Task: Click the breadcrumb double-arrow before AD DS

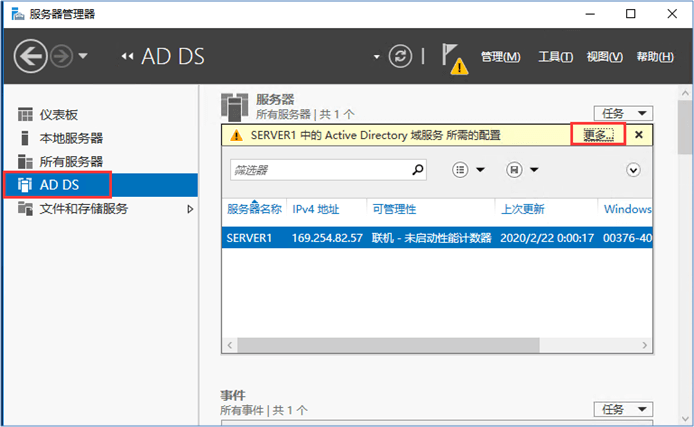Action: point(127,57)
